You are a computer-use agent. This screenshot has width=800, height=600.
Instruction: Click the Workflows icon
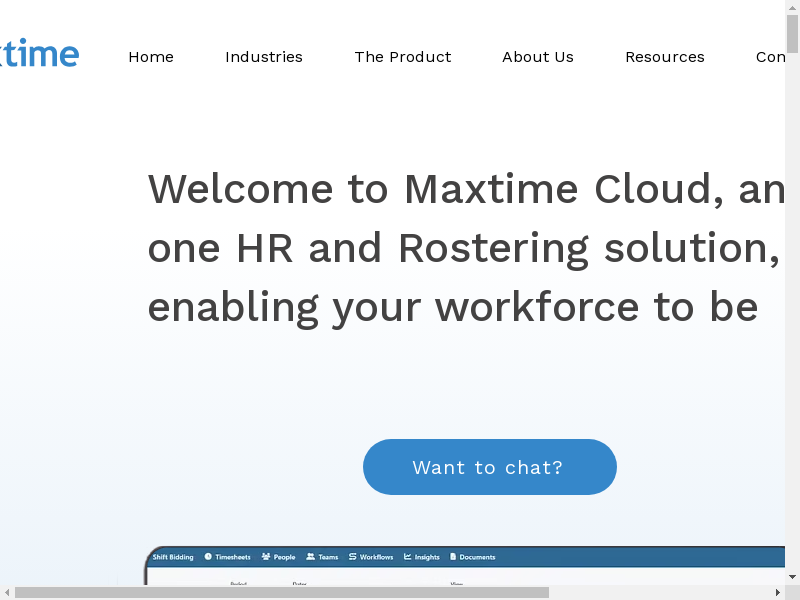click(x=352, y=557)
